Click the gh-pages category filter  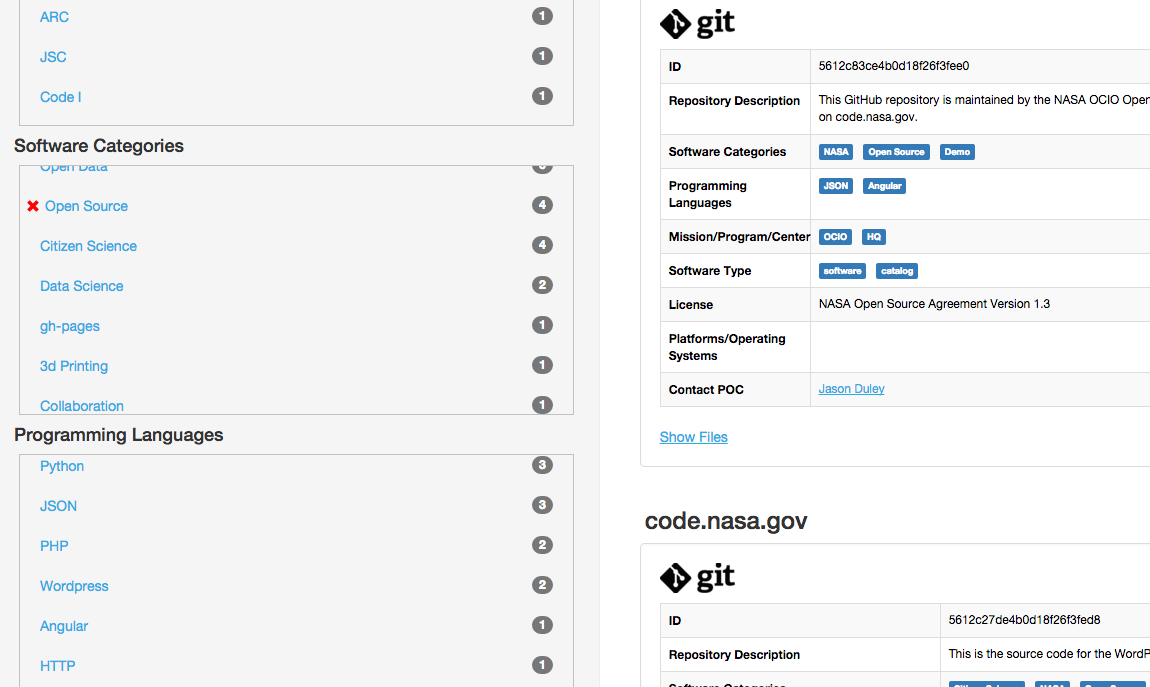coord(69,326)
